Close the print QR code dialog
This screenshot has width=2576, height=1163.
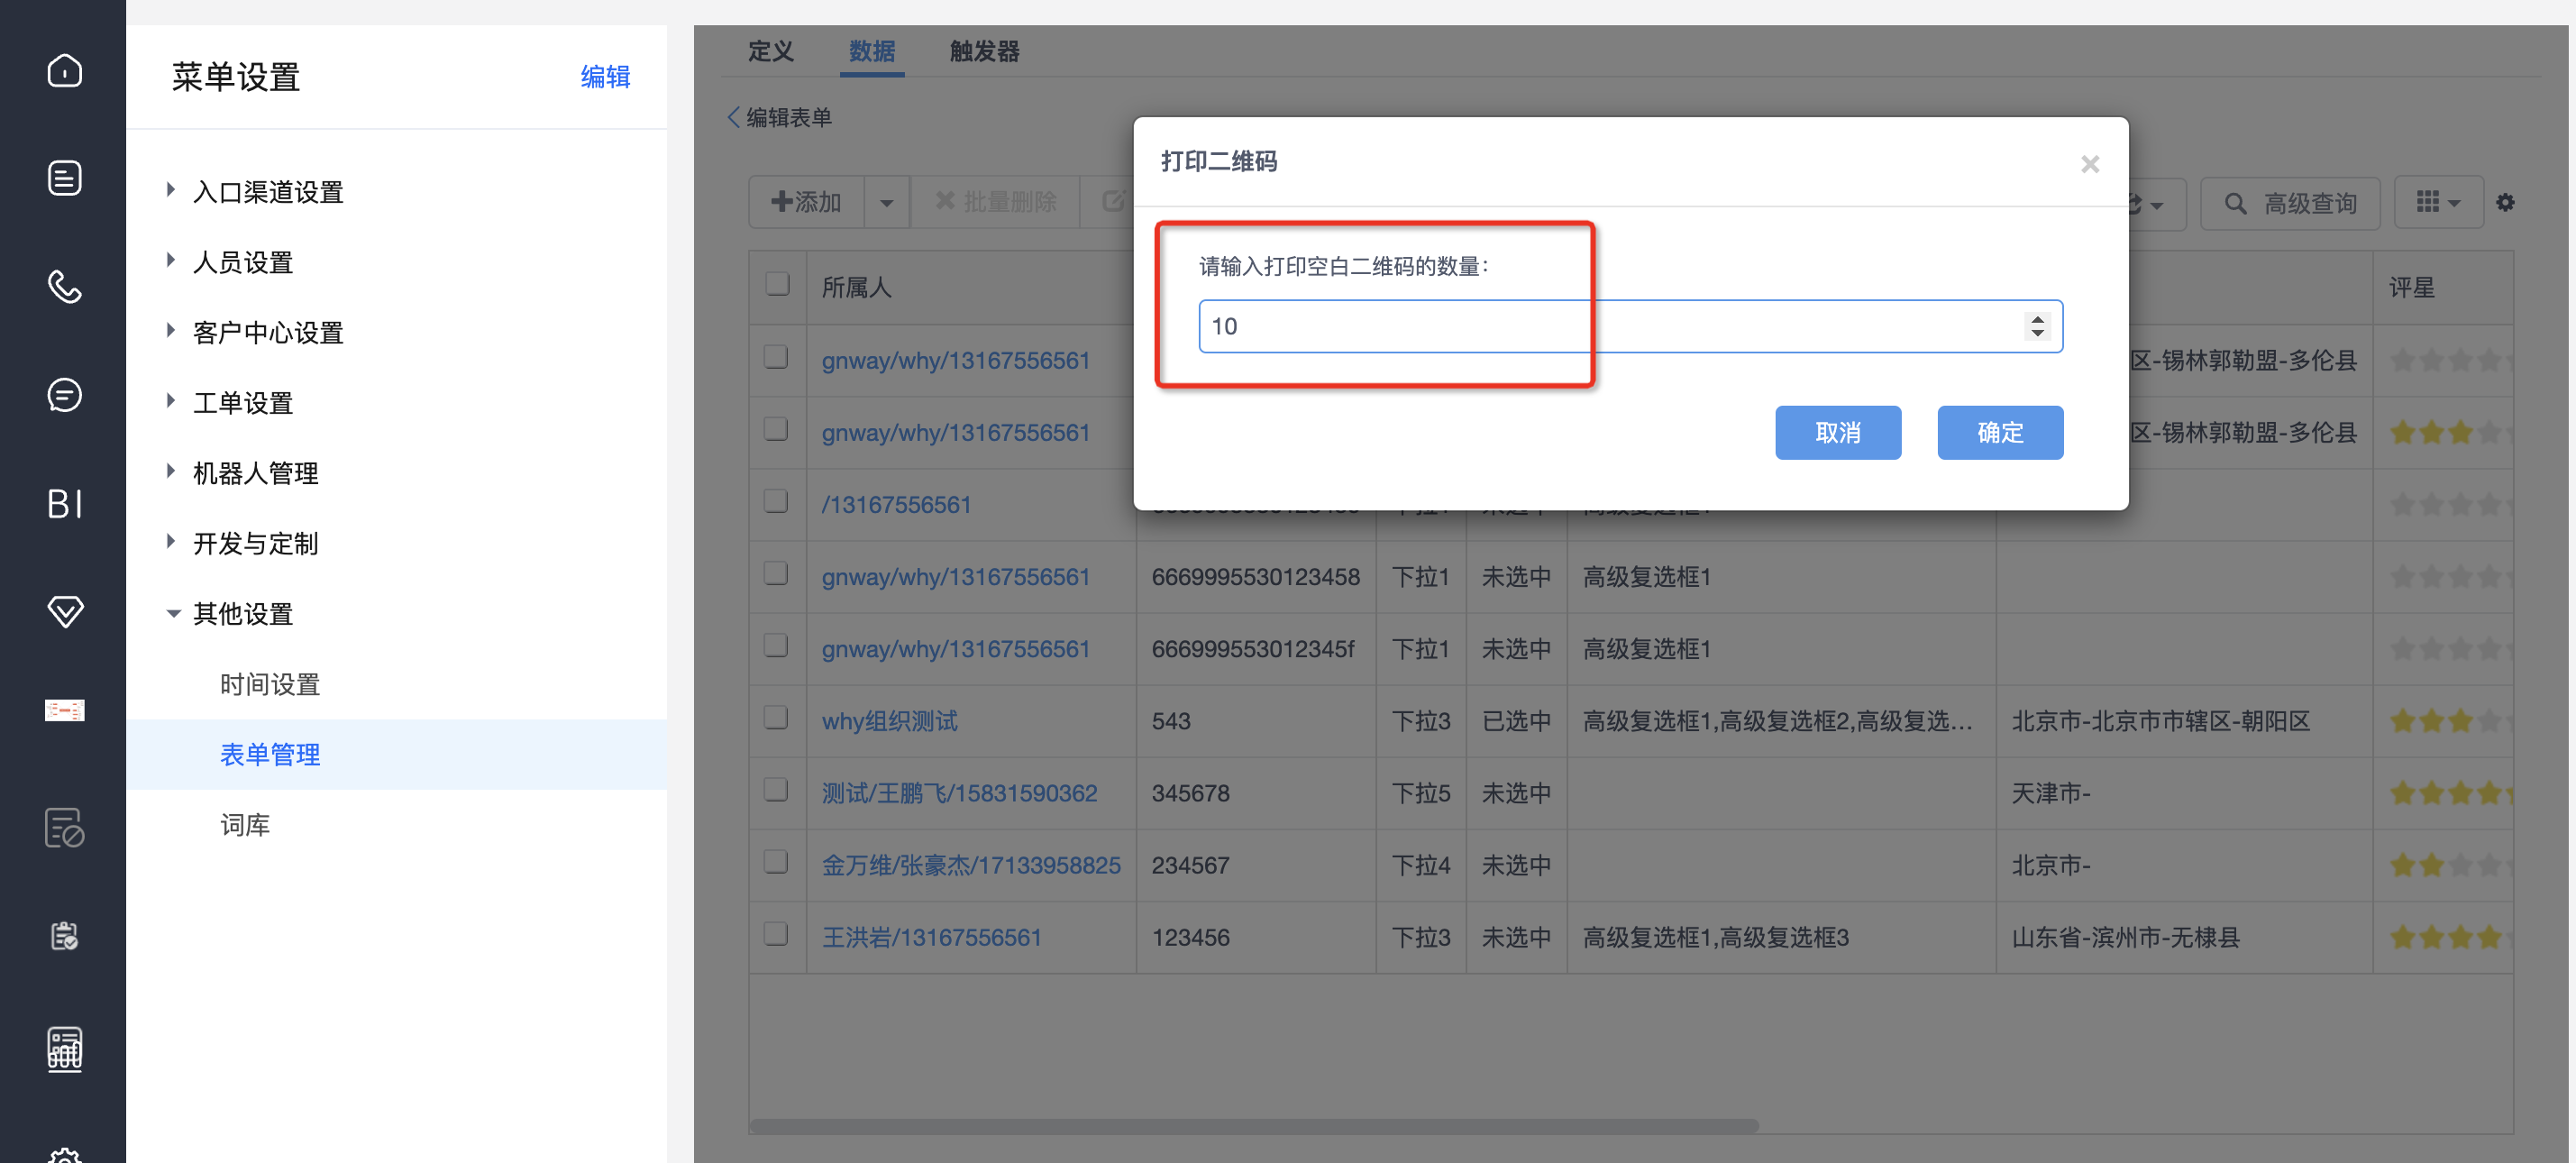click(2089, 163)
